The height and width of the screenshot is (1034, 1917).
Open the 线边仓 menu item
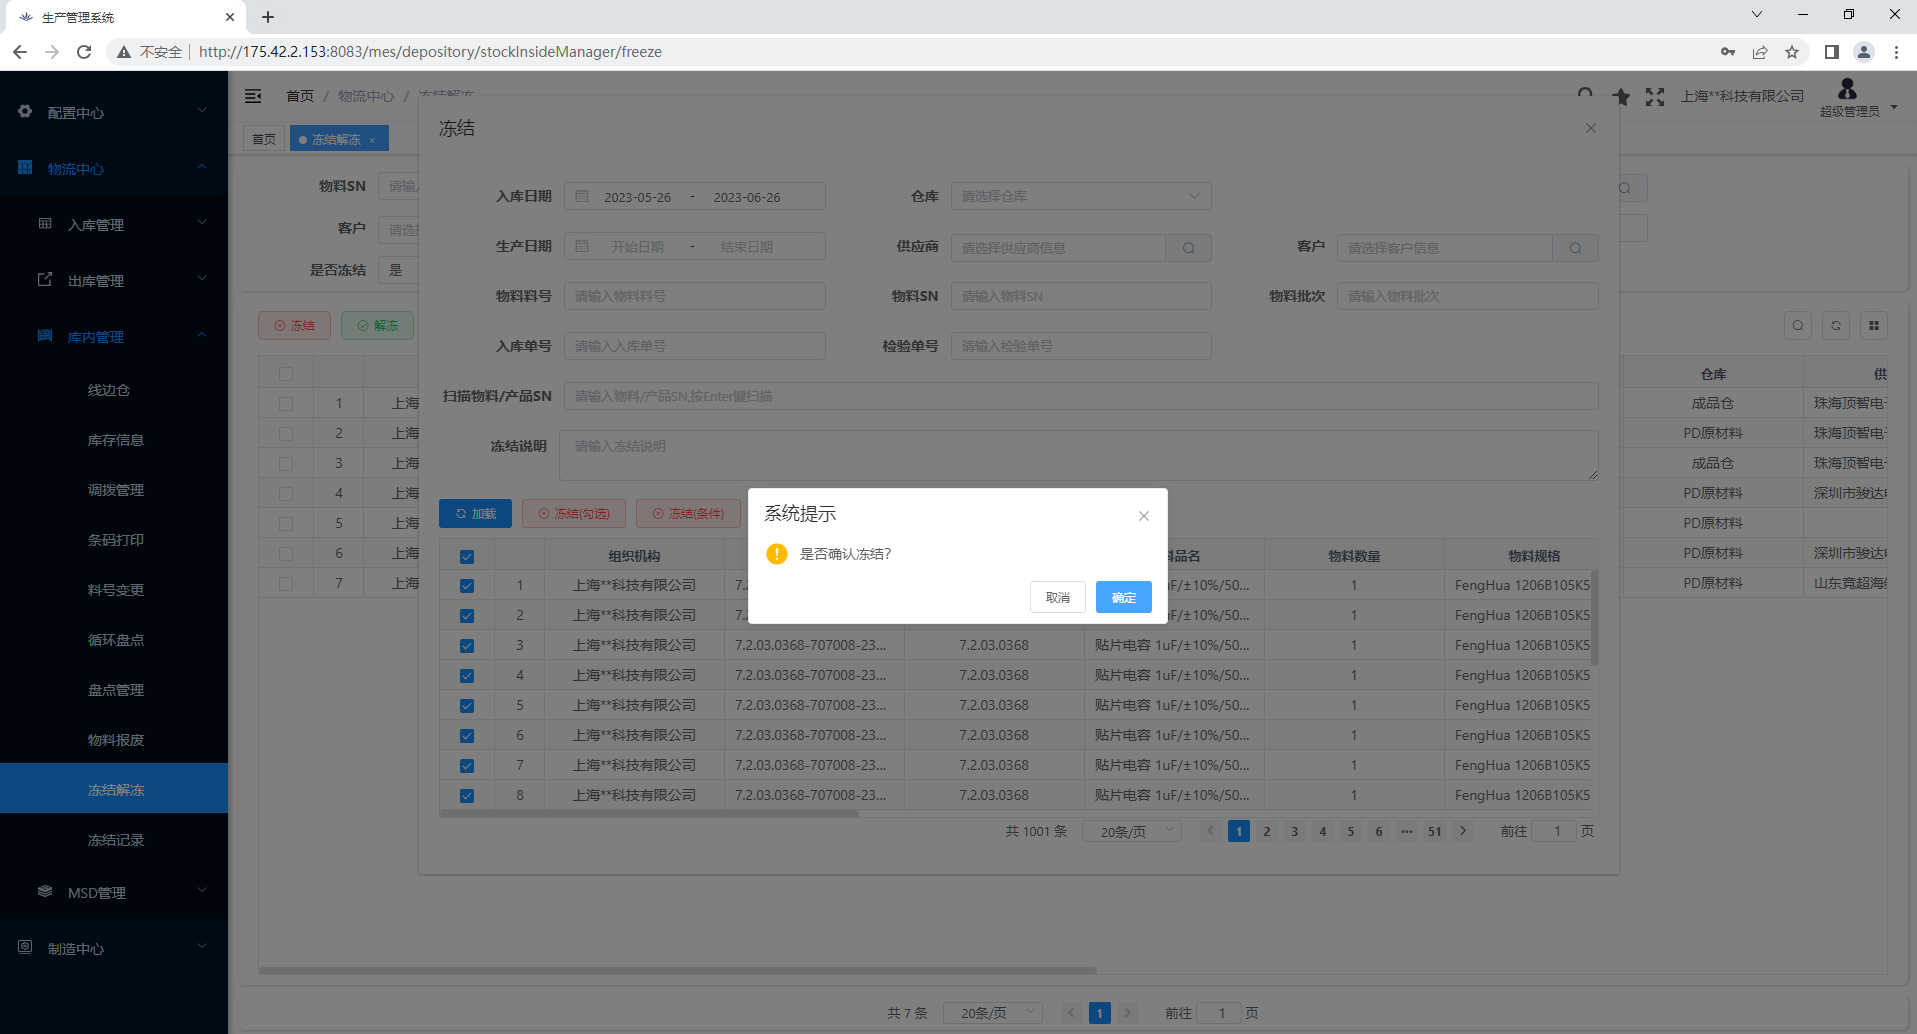tap(114, 390)
